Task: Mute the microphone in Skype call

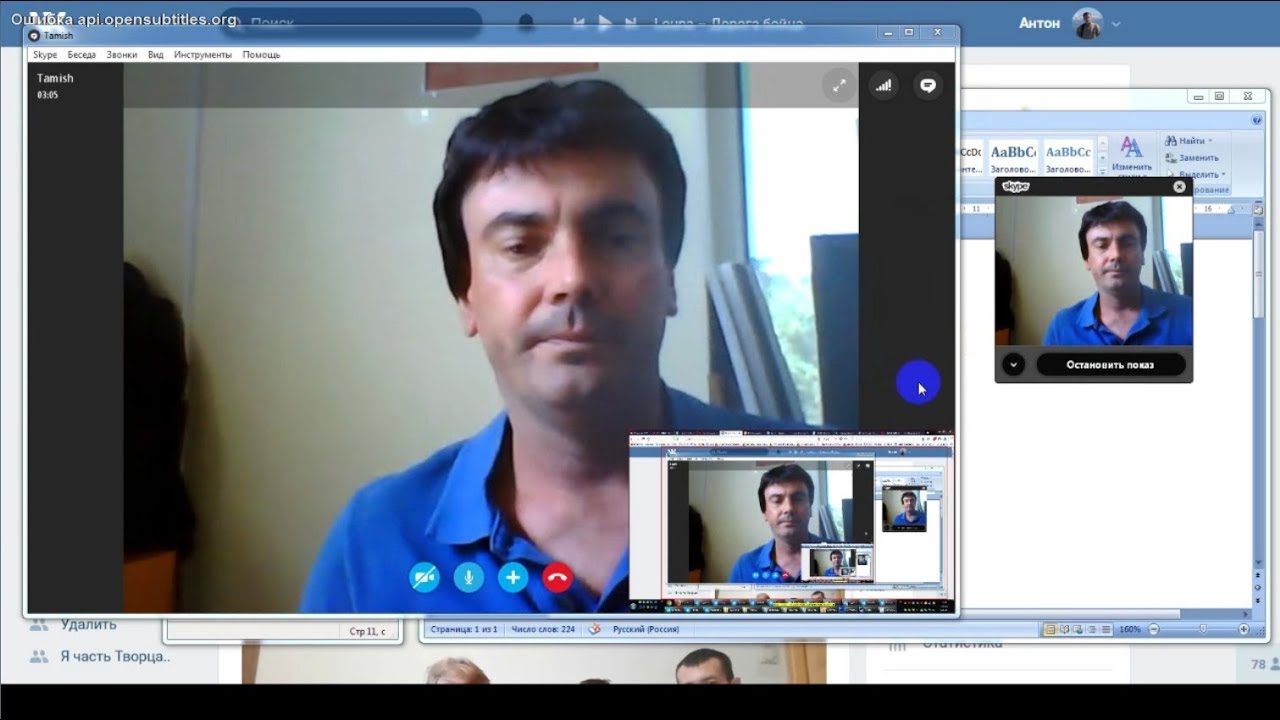Action: [x=469, y=577]
